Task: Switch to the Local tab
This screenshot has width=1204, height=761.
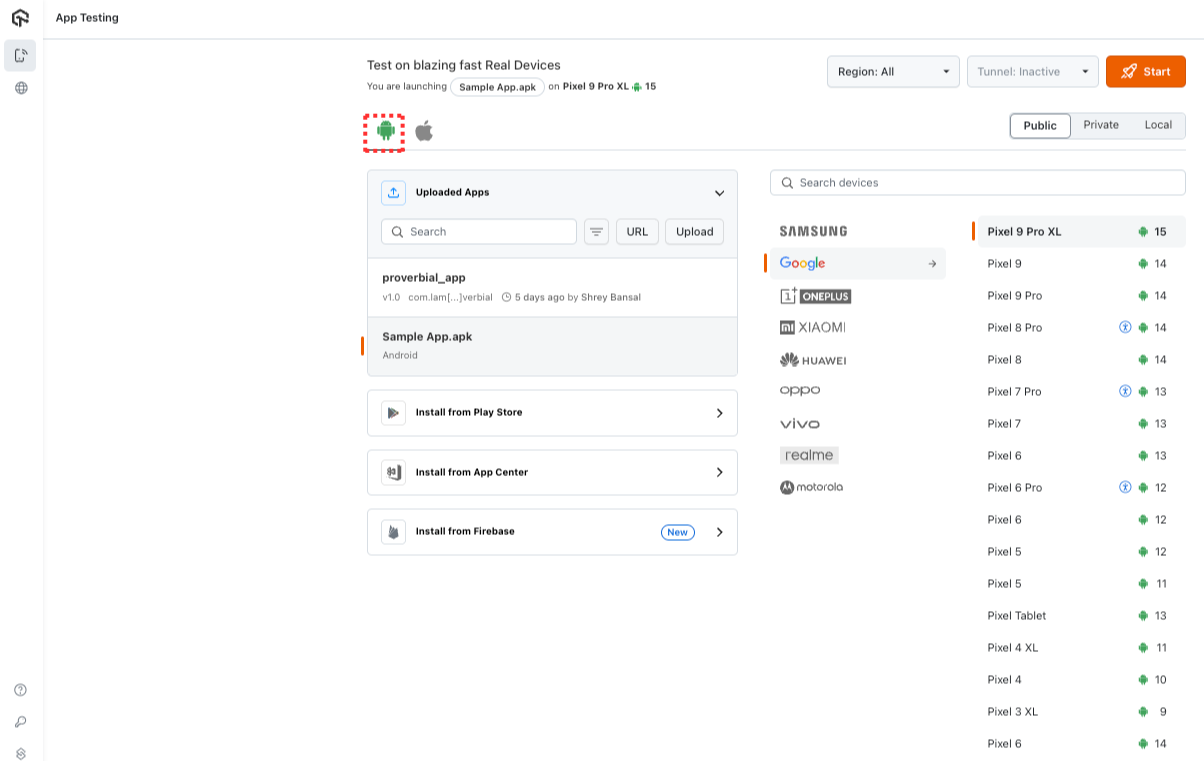Action: 1158,125
